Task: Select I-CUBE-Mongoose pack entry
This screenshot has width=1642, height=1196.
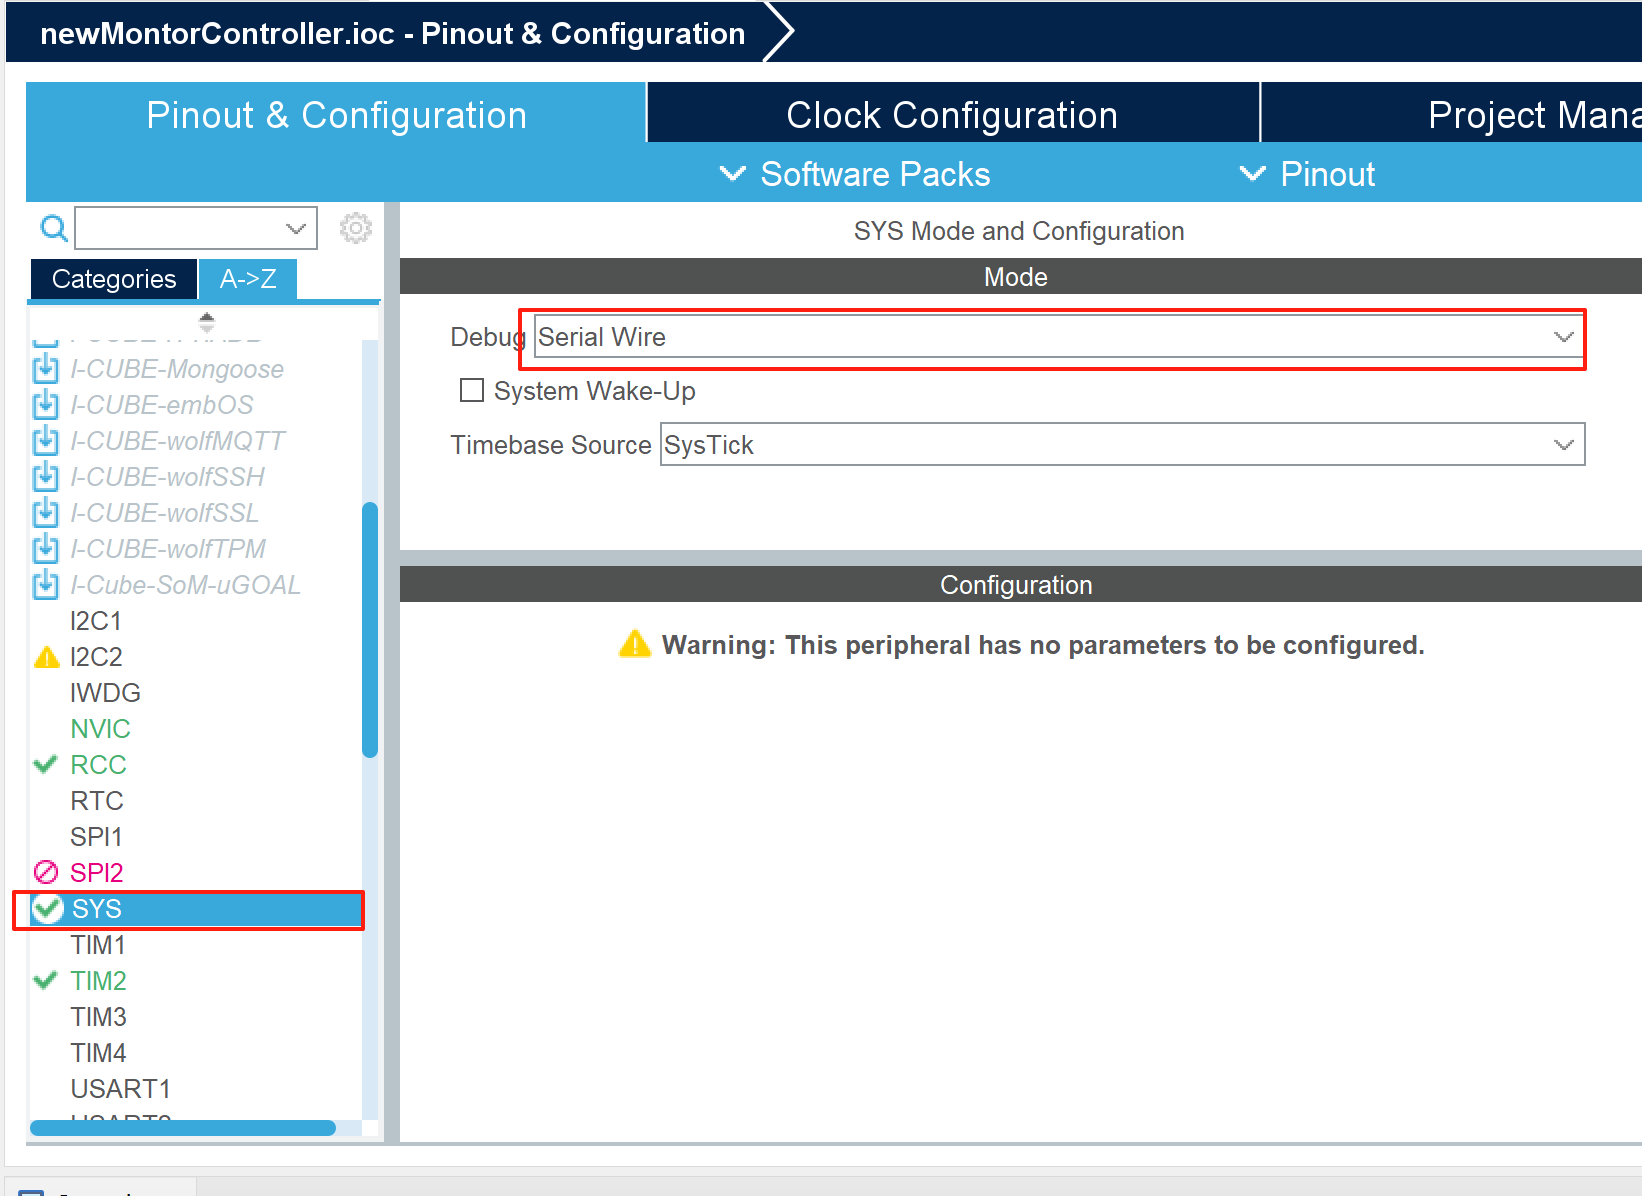Action: pos(177,369)
